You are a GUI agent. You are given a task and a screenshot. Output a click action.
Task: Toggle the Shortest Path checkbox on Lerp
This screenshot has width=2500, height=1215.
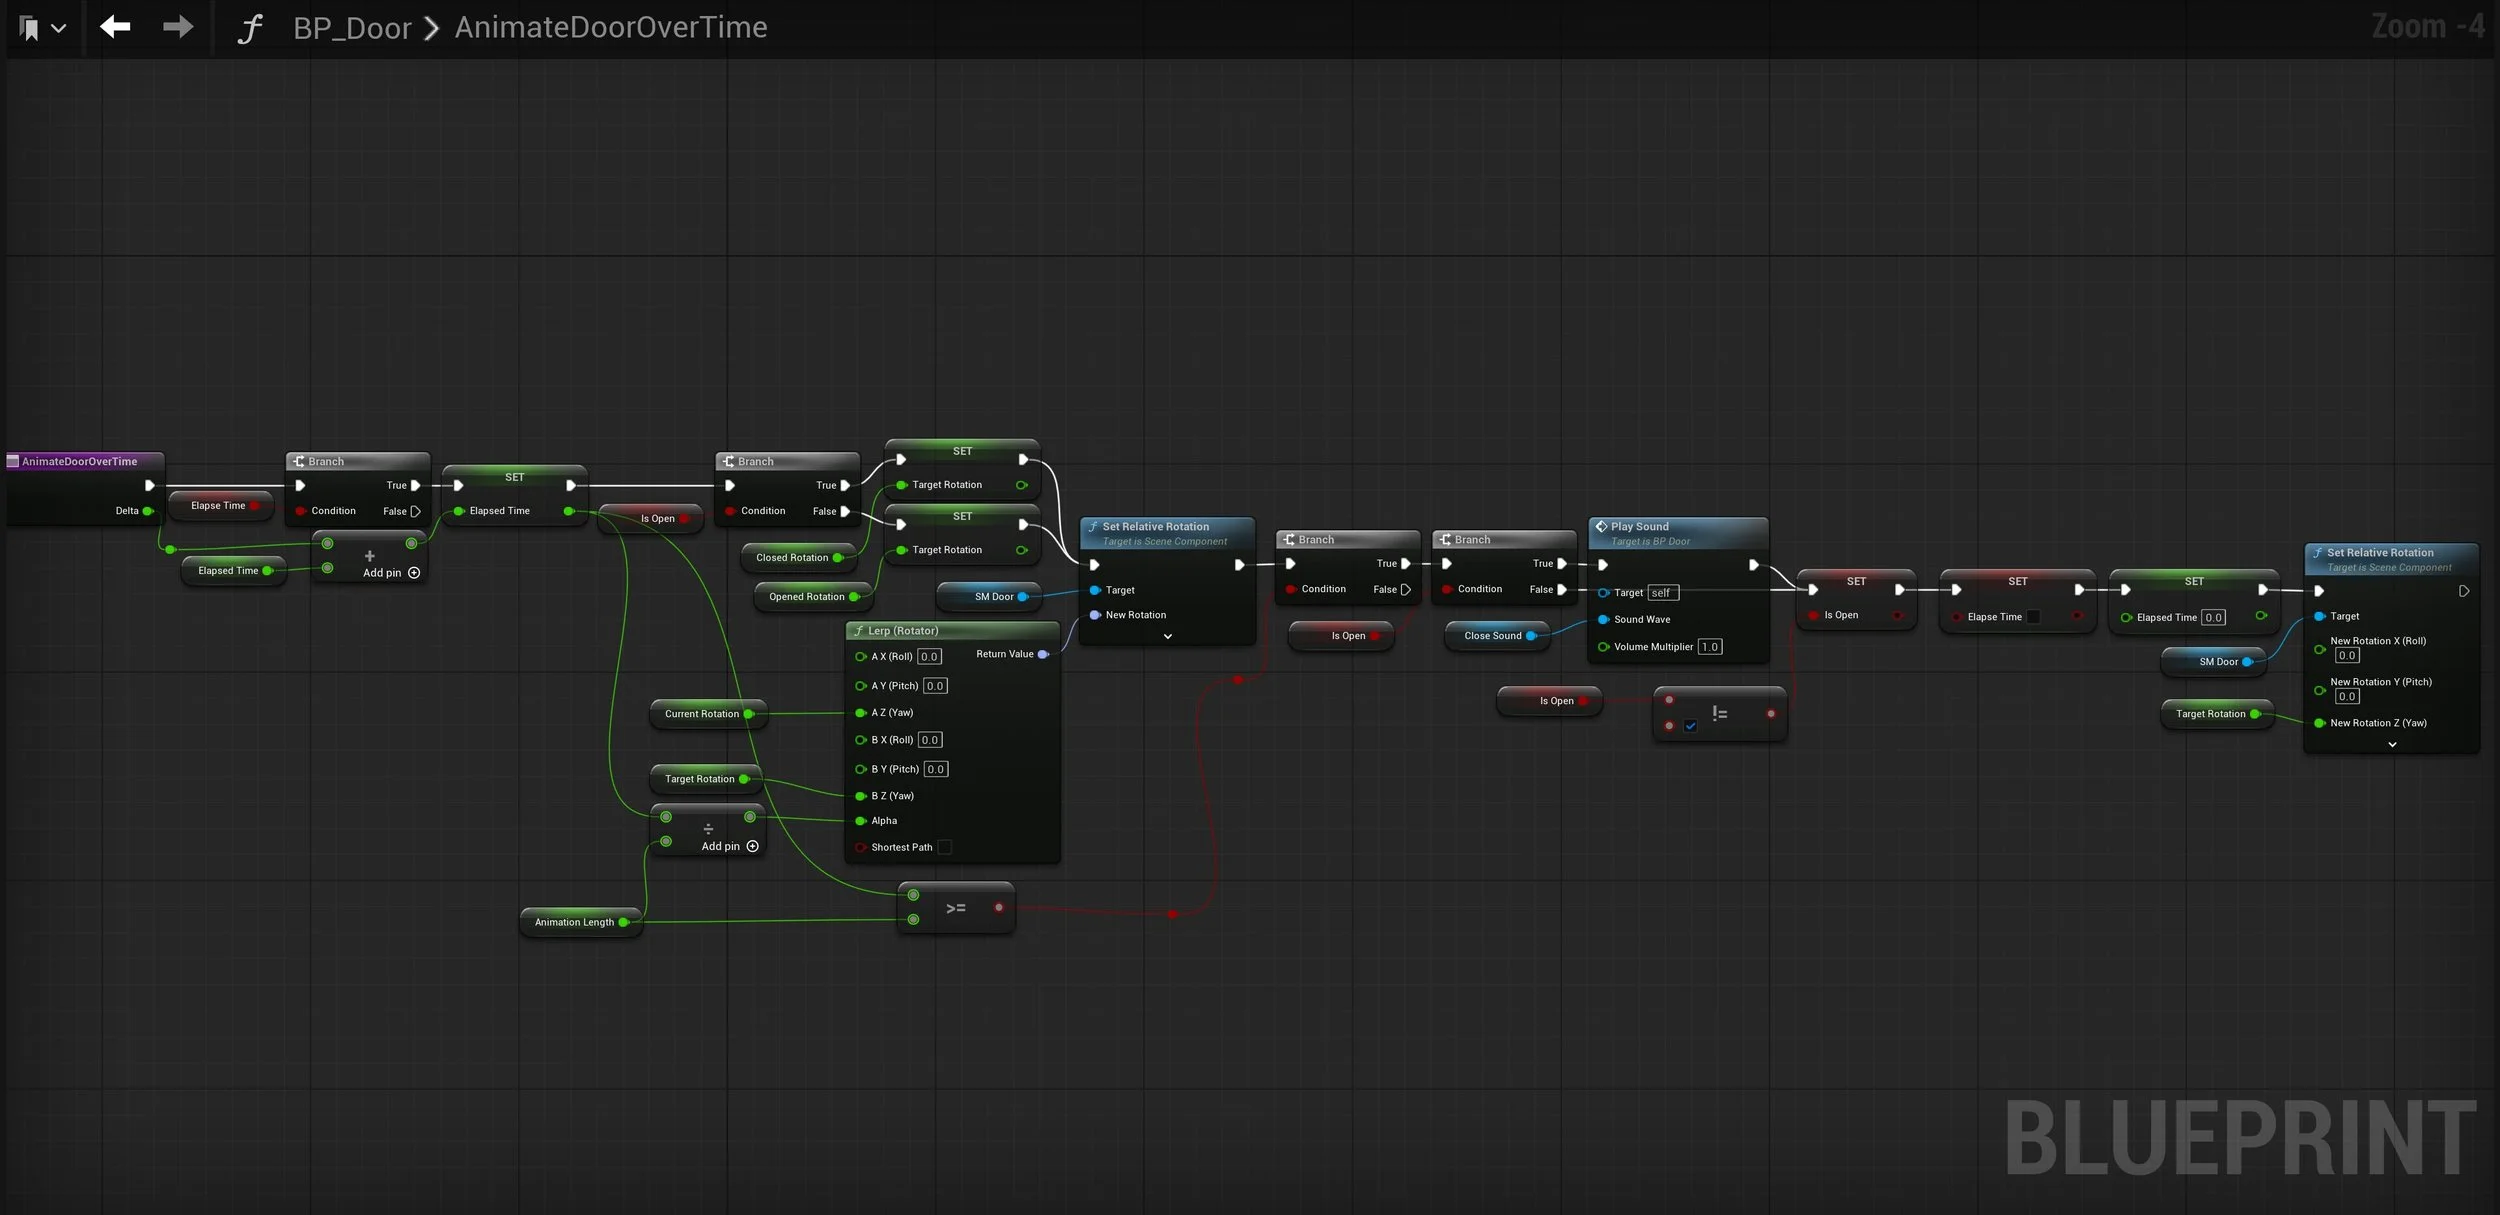944,847
